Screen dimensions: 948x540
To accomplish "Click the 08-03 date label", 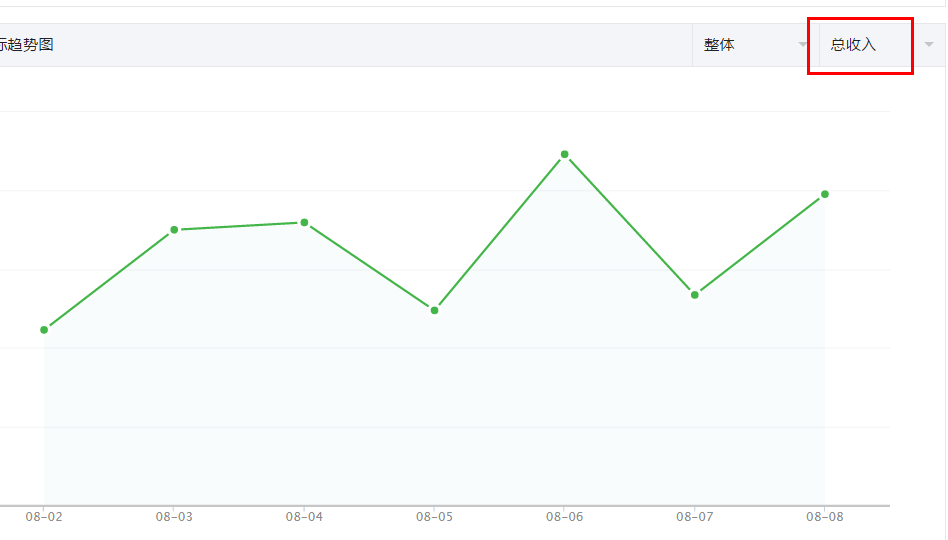I will point(174,517).
